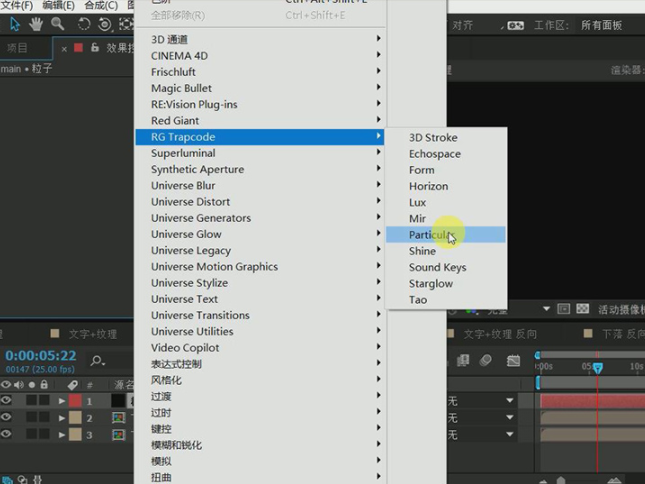Click layer 2 composition source icon
Image resolution: width=645 pixels, height=484 pixels.
click(x=118, y=418)
